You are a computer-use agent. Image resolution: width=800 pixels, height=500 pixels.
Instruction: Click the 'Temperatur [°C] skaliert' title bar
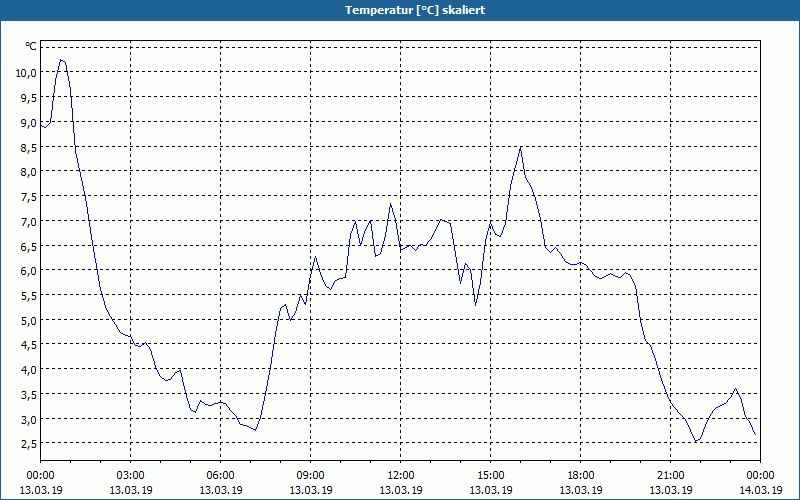(x=400, y=10)
